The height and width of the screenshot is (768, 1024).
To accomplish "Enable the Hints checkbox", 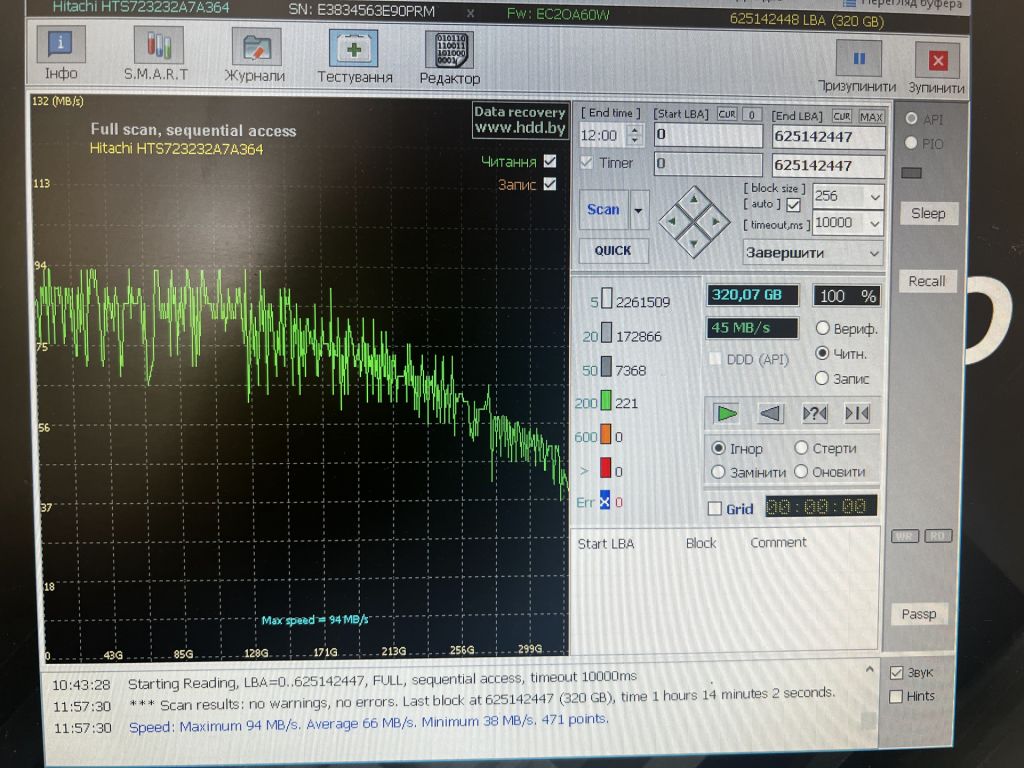I will [897, 697].
